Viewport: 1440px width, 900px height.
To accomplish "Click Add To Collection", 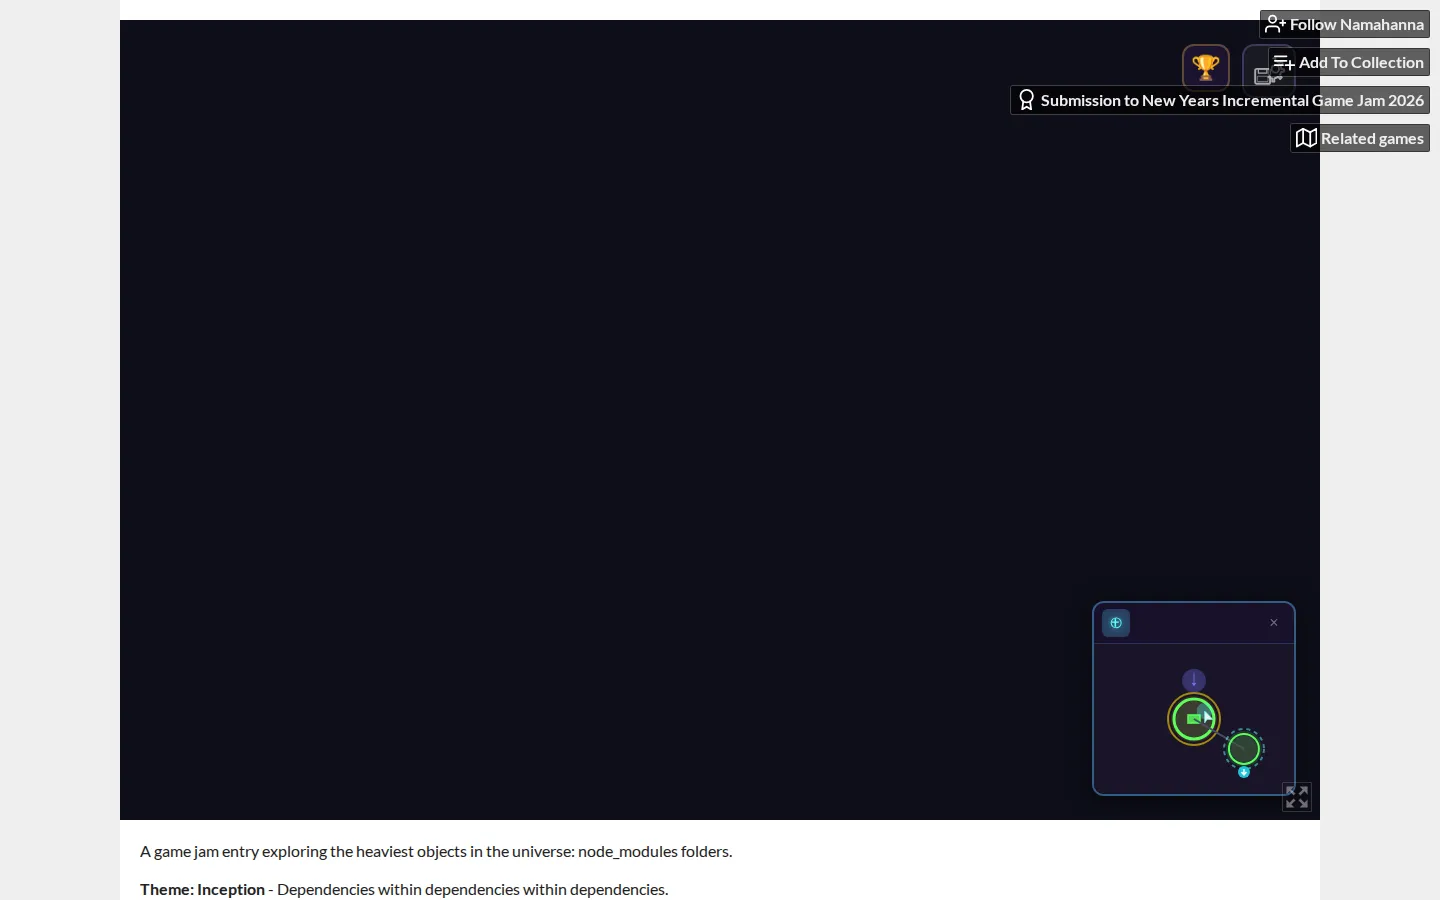I will (1349, 62).
